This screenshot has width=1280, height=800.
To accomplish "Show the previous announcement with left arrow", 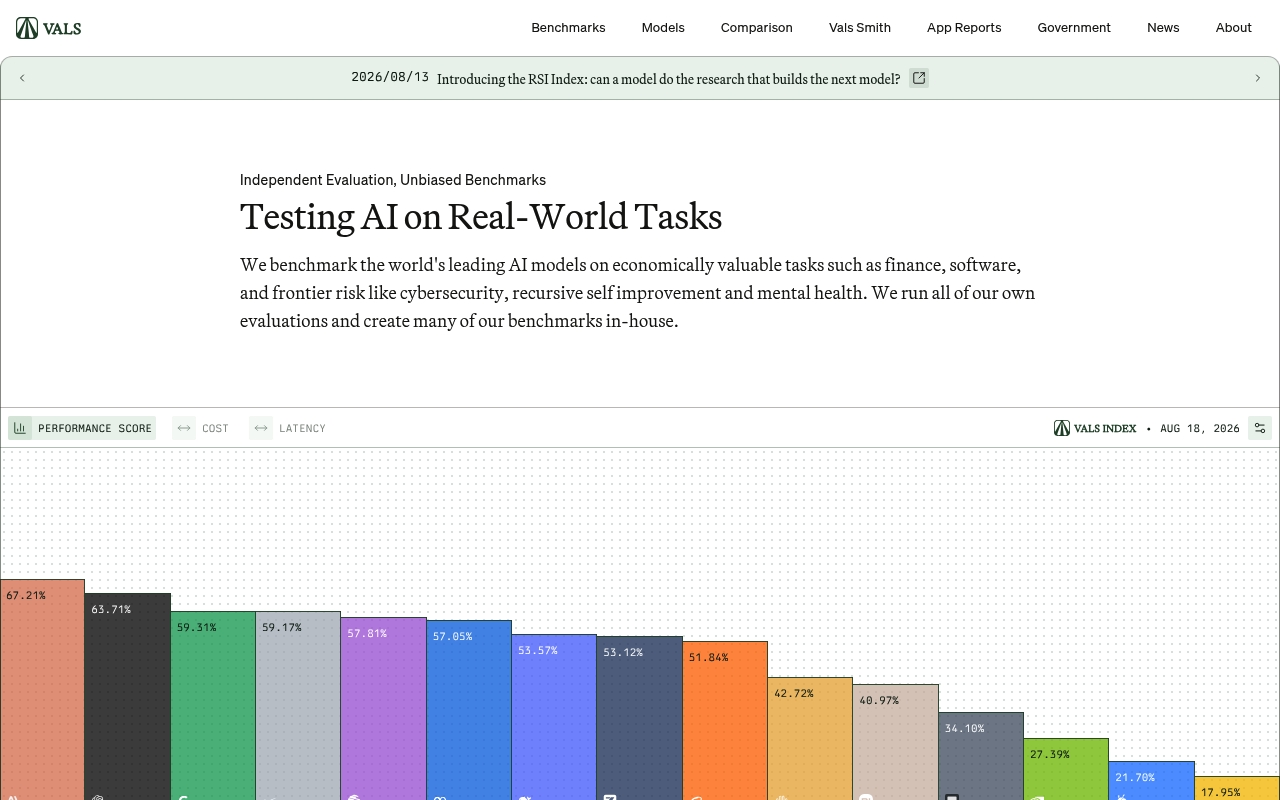I will [x=22, y=78].
